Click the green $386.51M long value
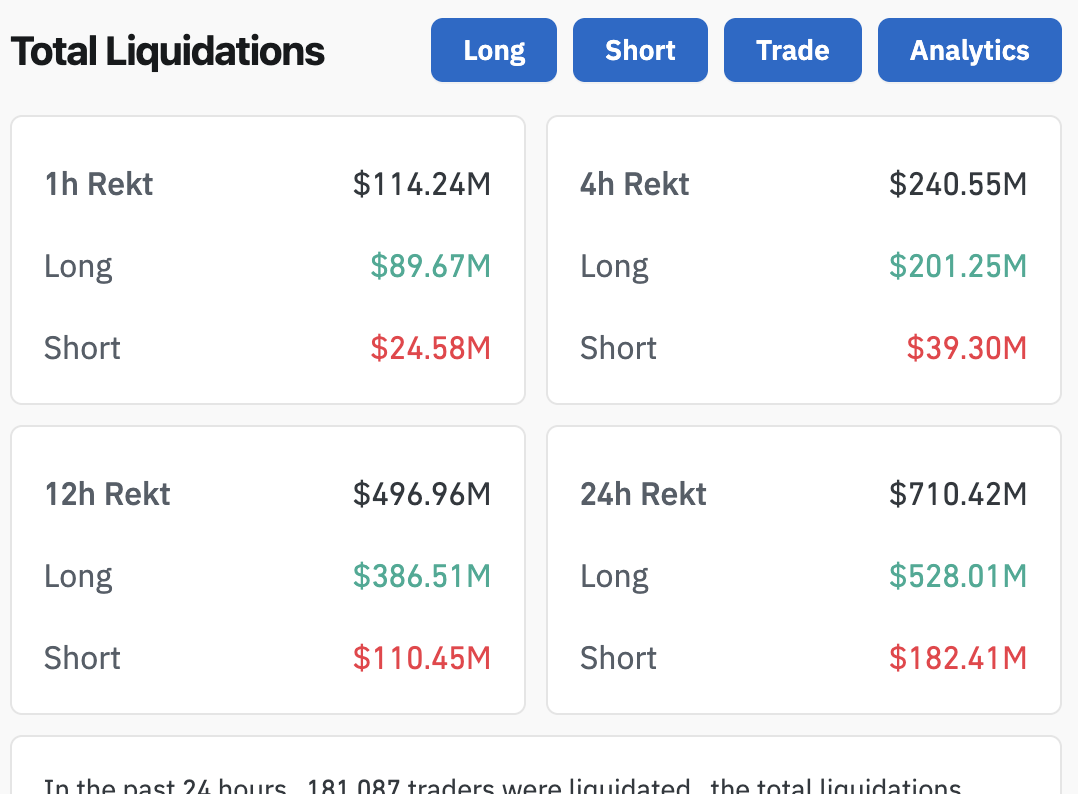The height and width of the screenshot is (794, 1078). [x=422, y=576]
